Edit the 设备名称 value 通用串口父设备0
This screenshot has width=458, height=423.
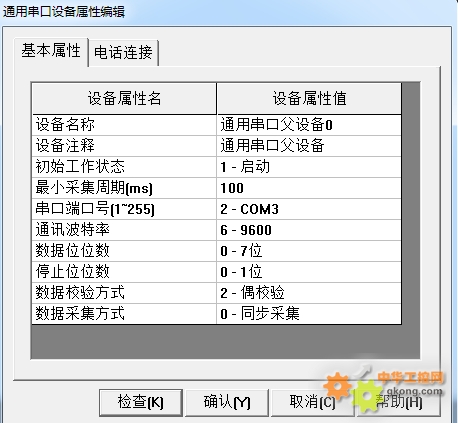click(x=309, y=125)
